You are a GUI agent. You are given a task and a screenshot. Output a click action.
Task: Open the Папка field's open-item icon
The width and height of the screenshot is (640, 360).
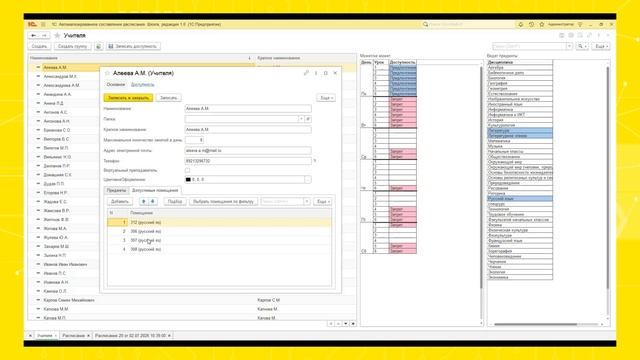click(x=308, y=119)
